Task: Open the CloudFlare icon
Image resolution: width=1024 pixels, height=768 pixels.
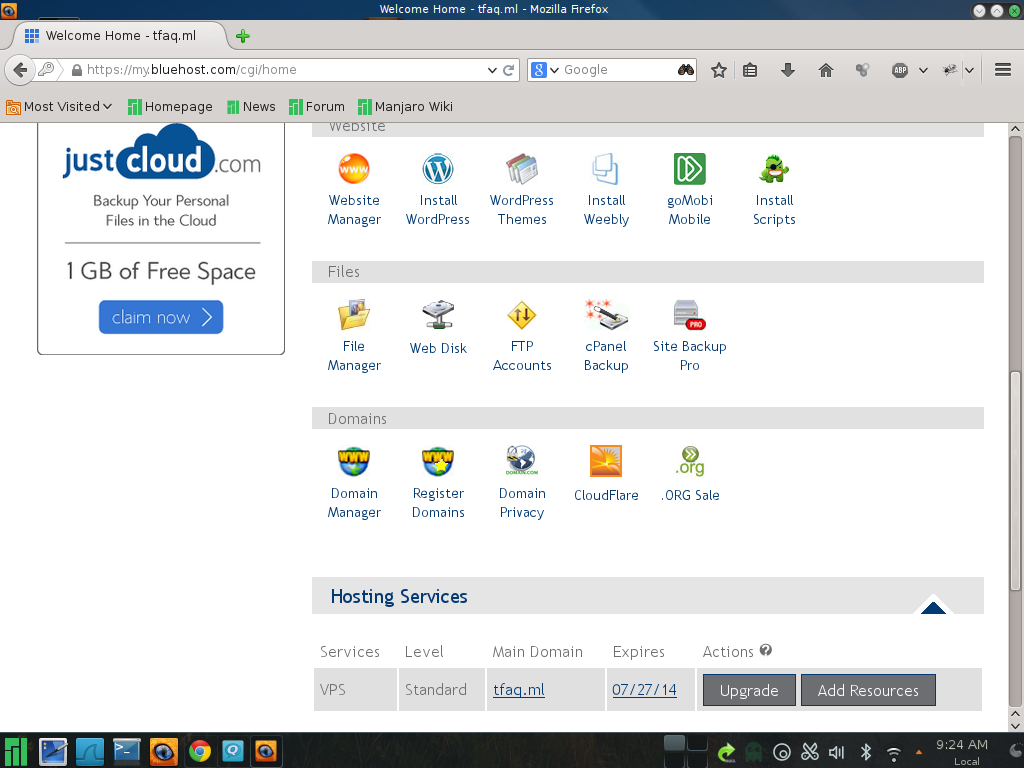Action: click(606, 462)
